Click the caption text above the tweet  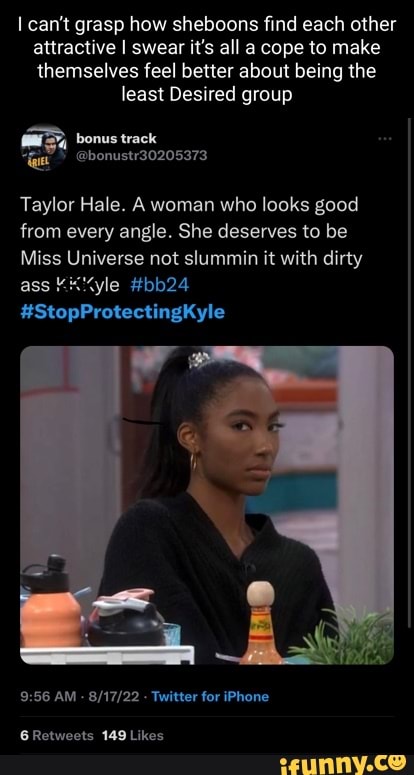tap(207, 59)
